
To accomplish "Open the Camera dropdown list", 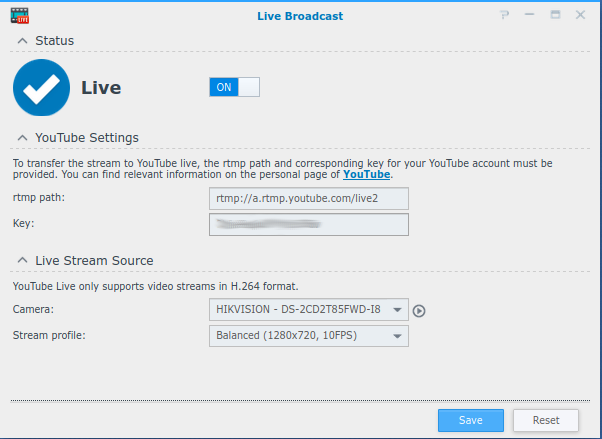I will pos(309,309).
